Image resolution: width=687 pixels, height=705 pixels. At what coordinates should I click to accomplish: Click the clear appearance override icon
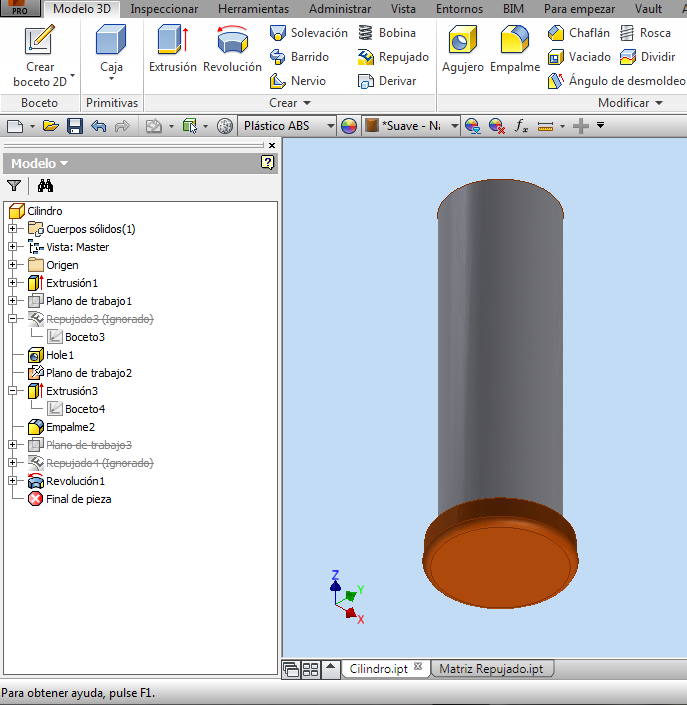click(x=496, y=126)
